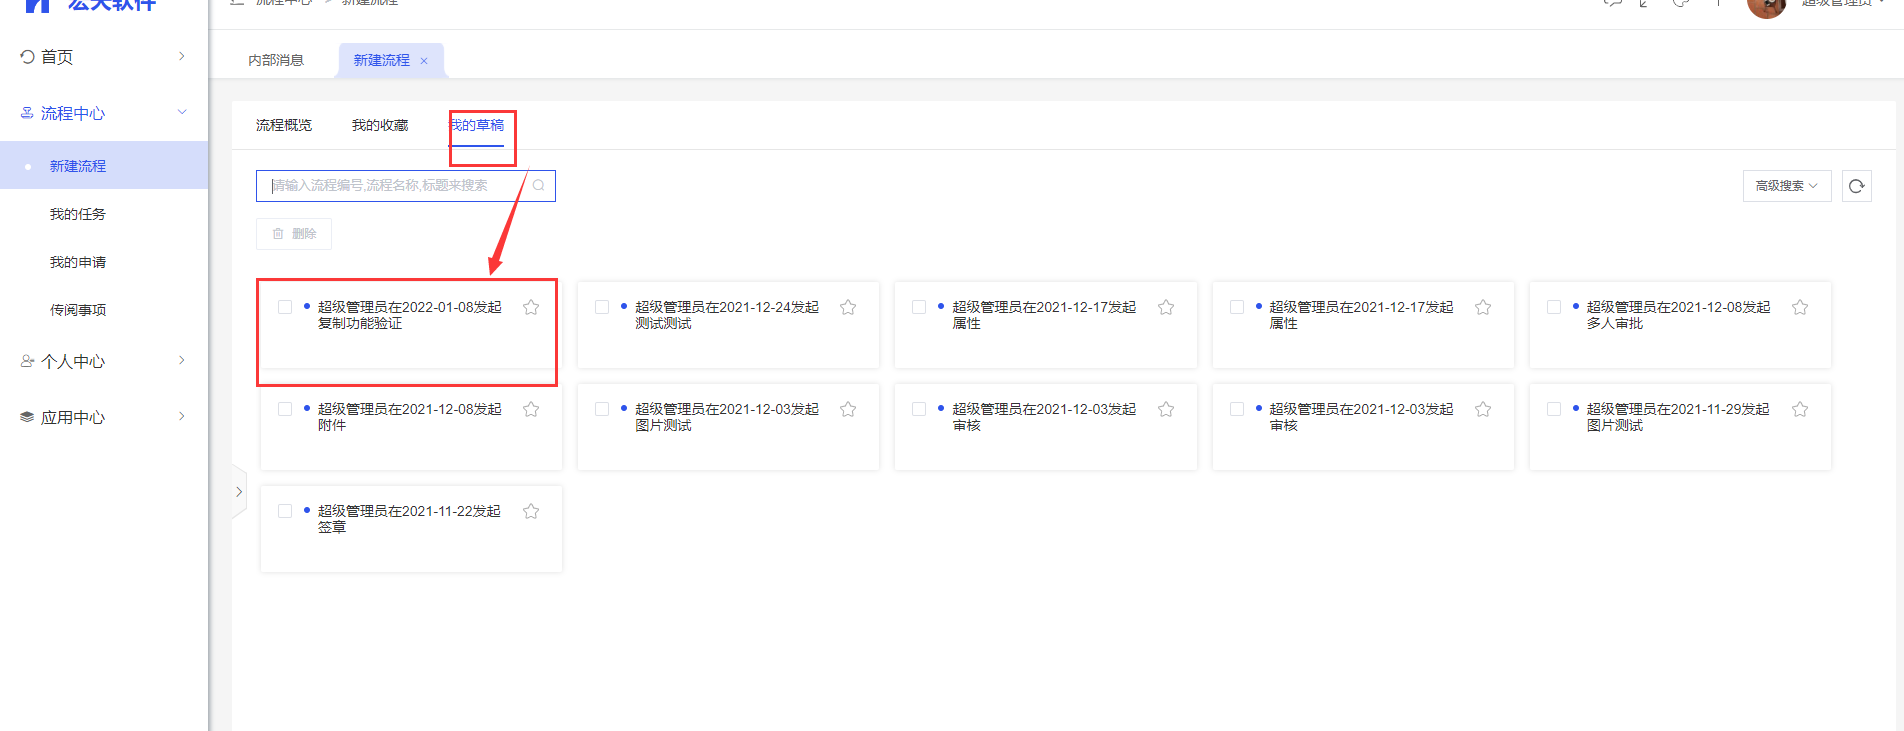Switch to the 内部消息 page tab

tap(276, 61)
